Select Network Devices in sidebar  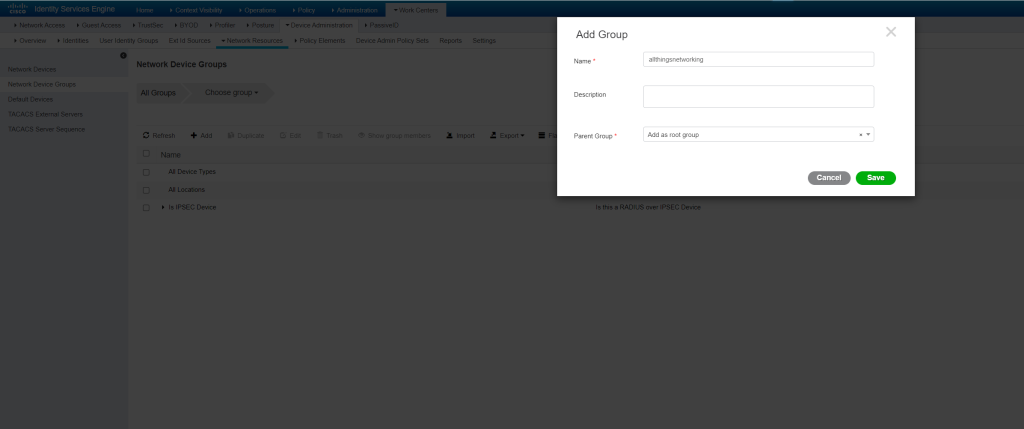[x=32, y=69]
